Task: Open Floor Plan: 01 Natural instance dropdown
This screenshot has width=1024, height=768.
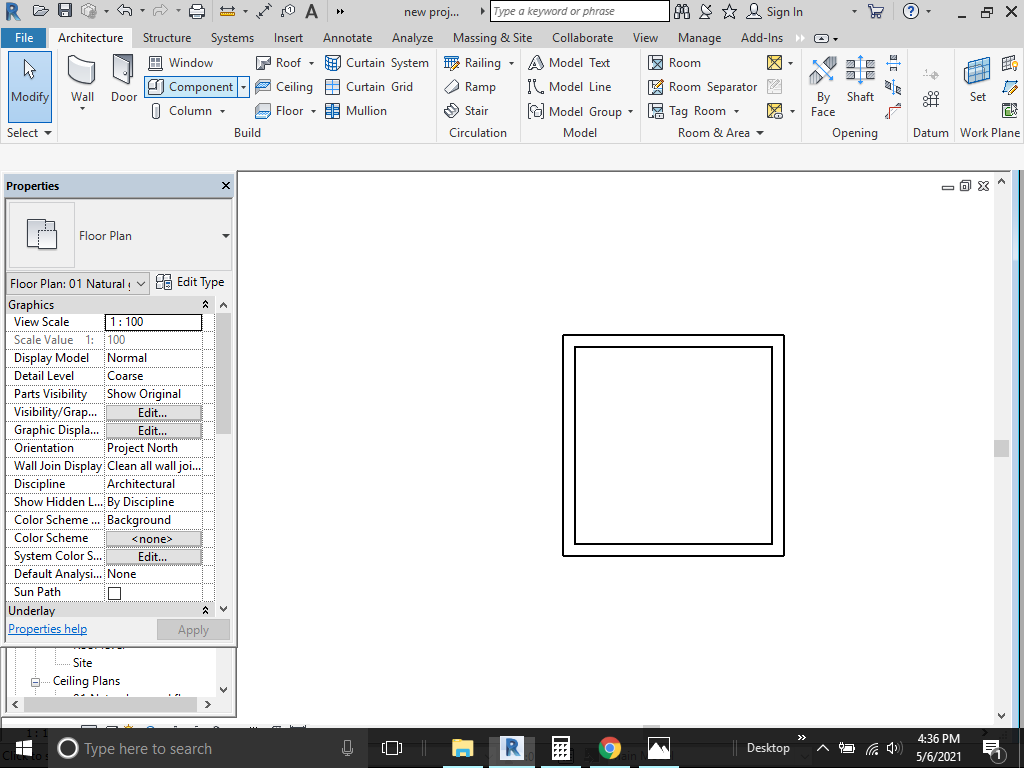Action: tap(140, 283)
